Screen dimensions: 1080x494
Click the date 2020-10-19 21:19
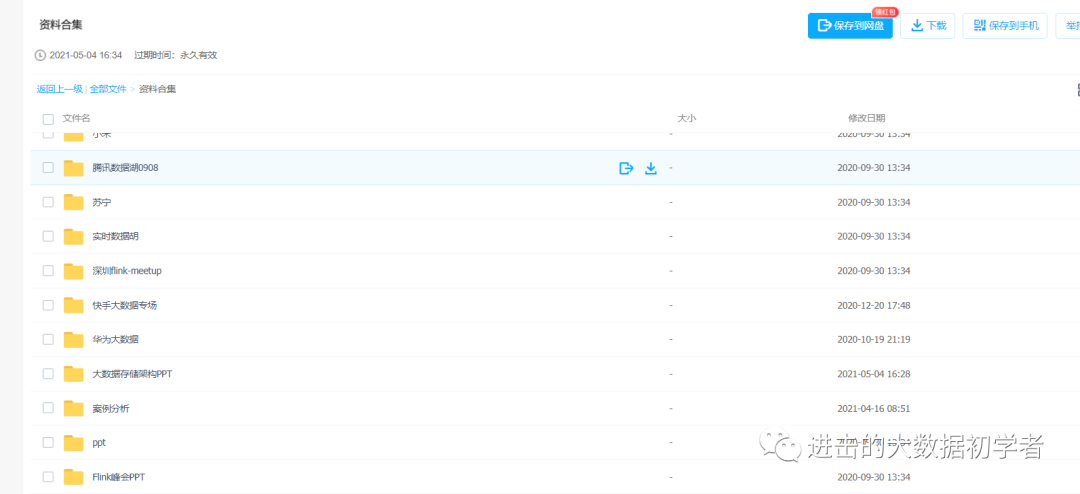coord(874,340)
